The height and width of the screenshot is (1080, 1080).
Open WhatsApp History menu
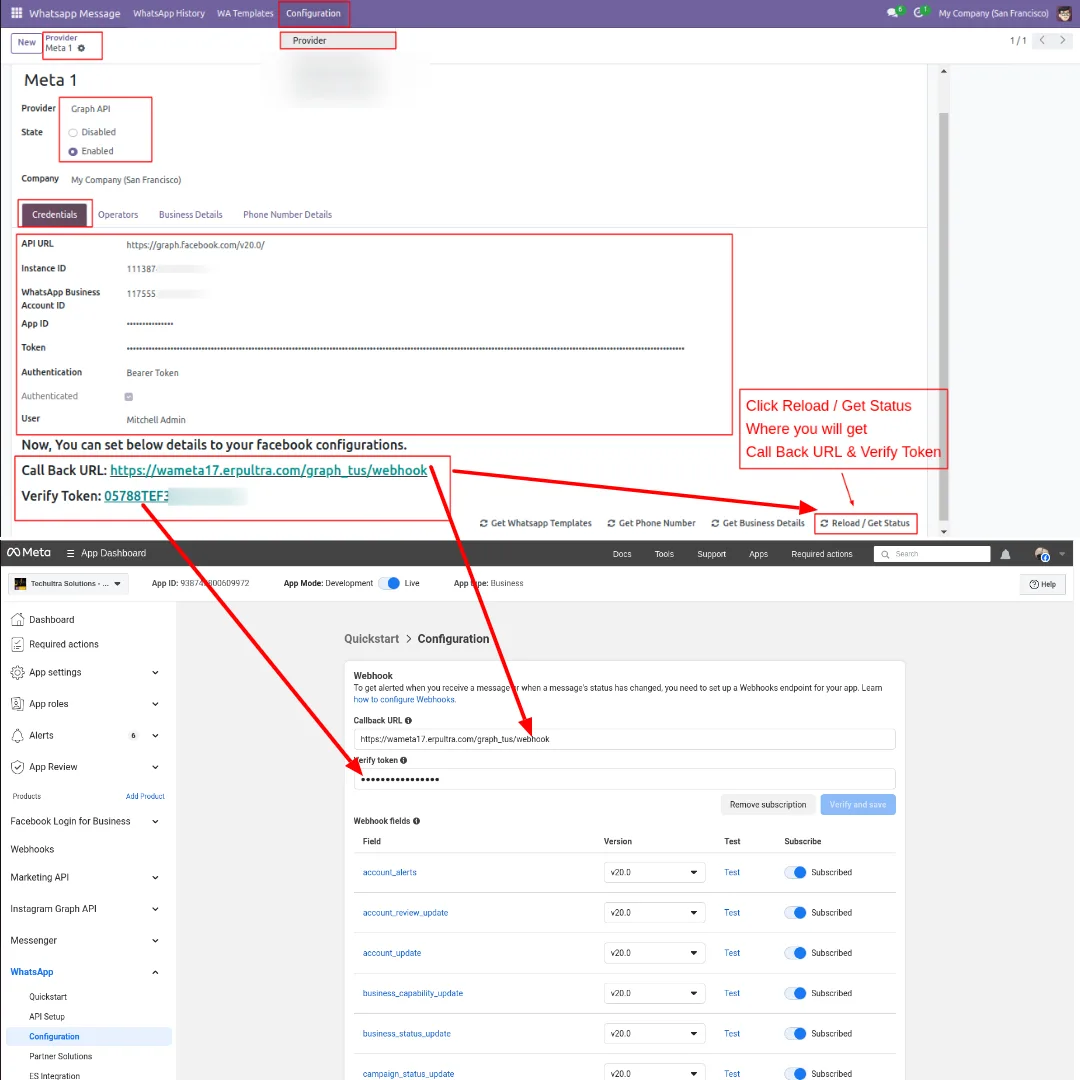tap(169, 13)
